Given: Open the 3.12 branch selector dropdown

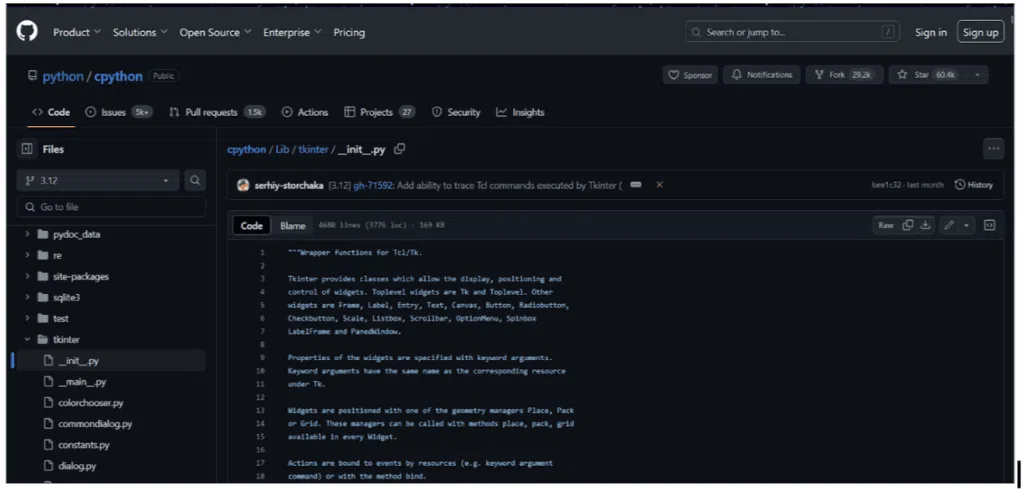Looking at the screenshot, I should 97,181.
